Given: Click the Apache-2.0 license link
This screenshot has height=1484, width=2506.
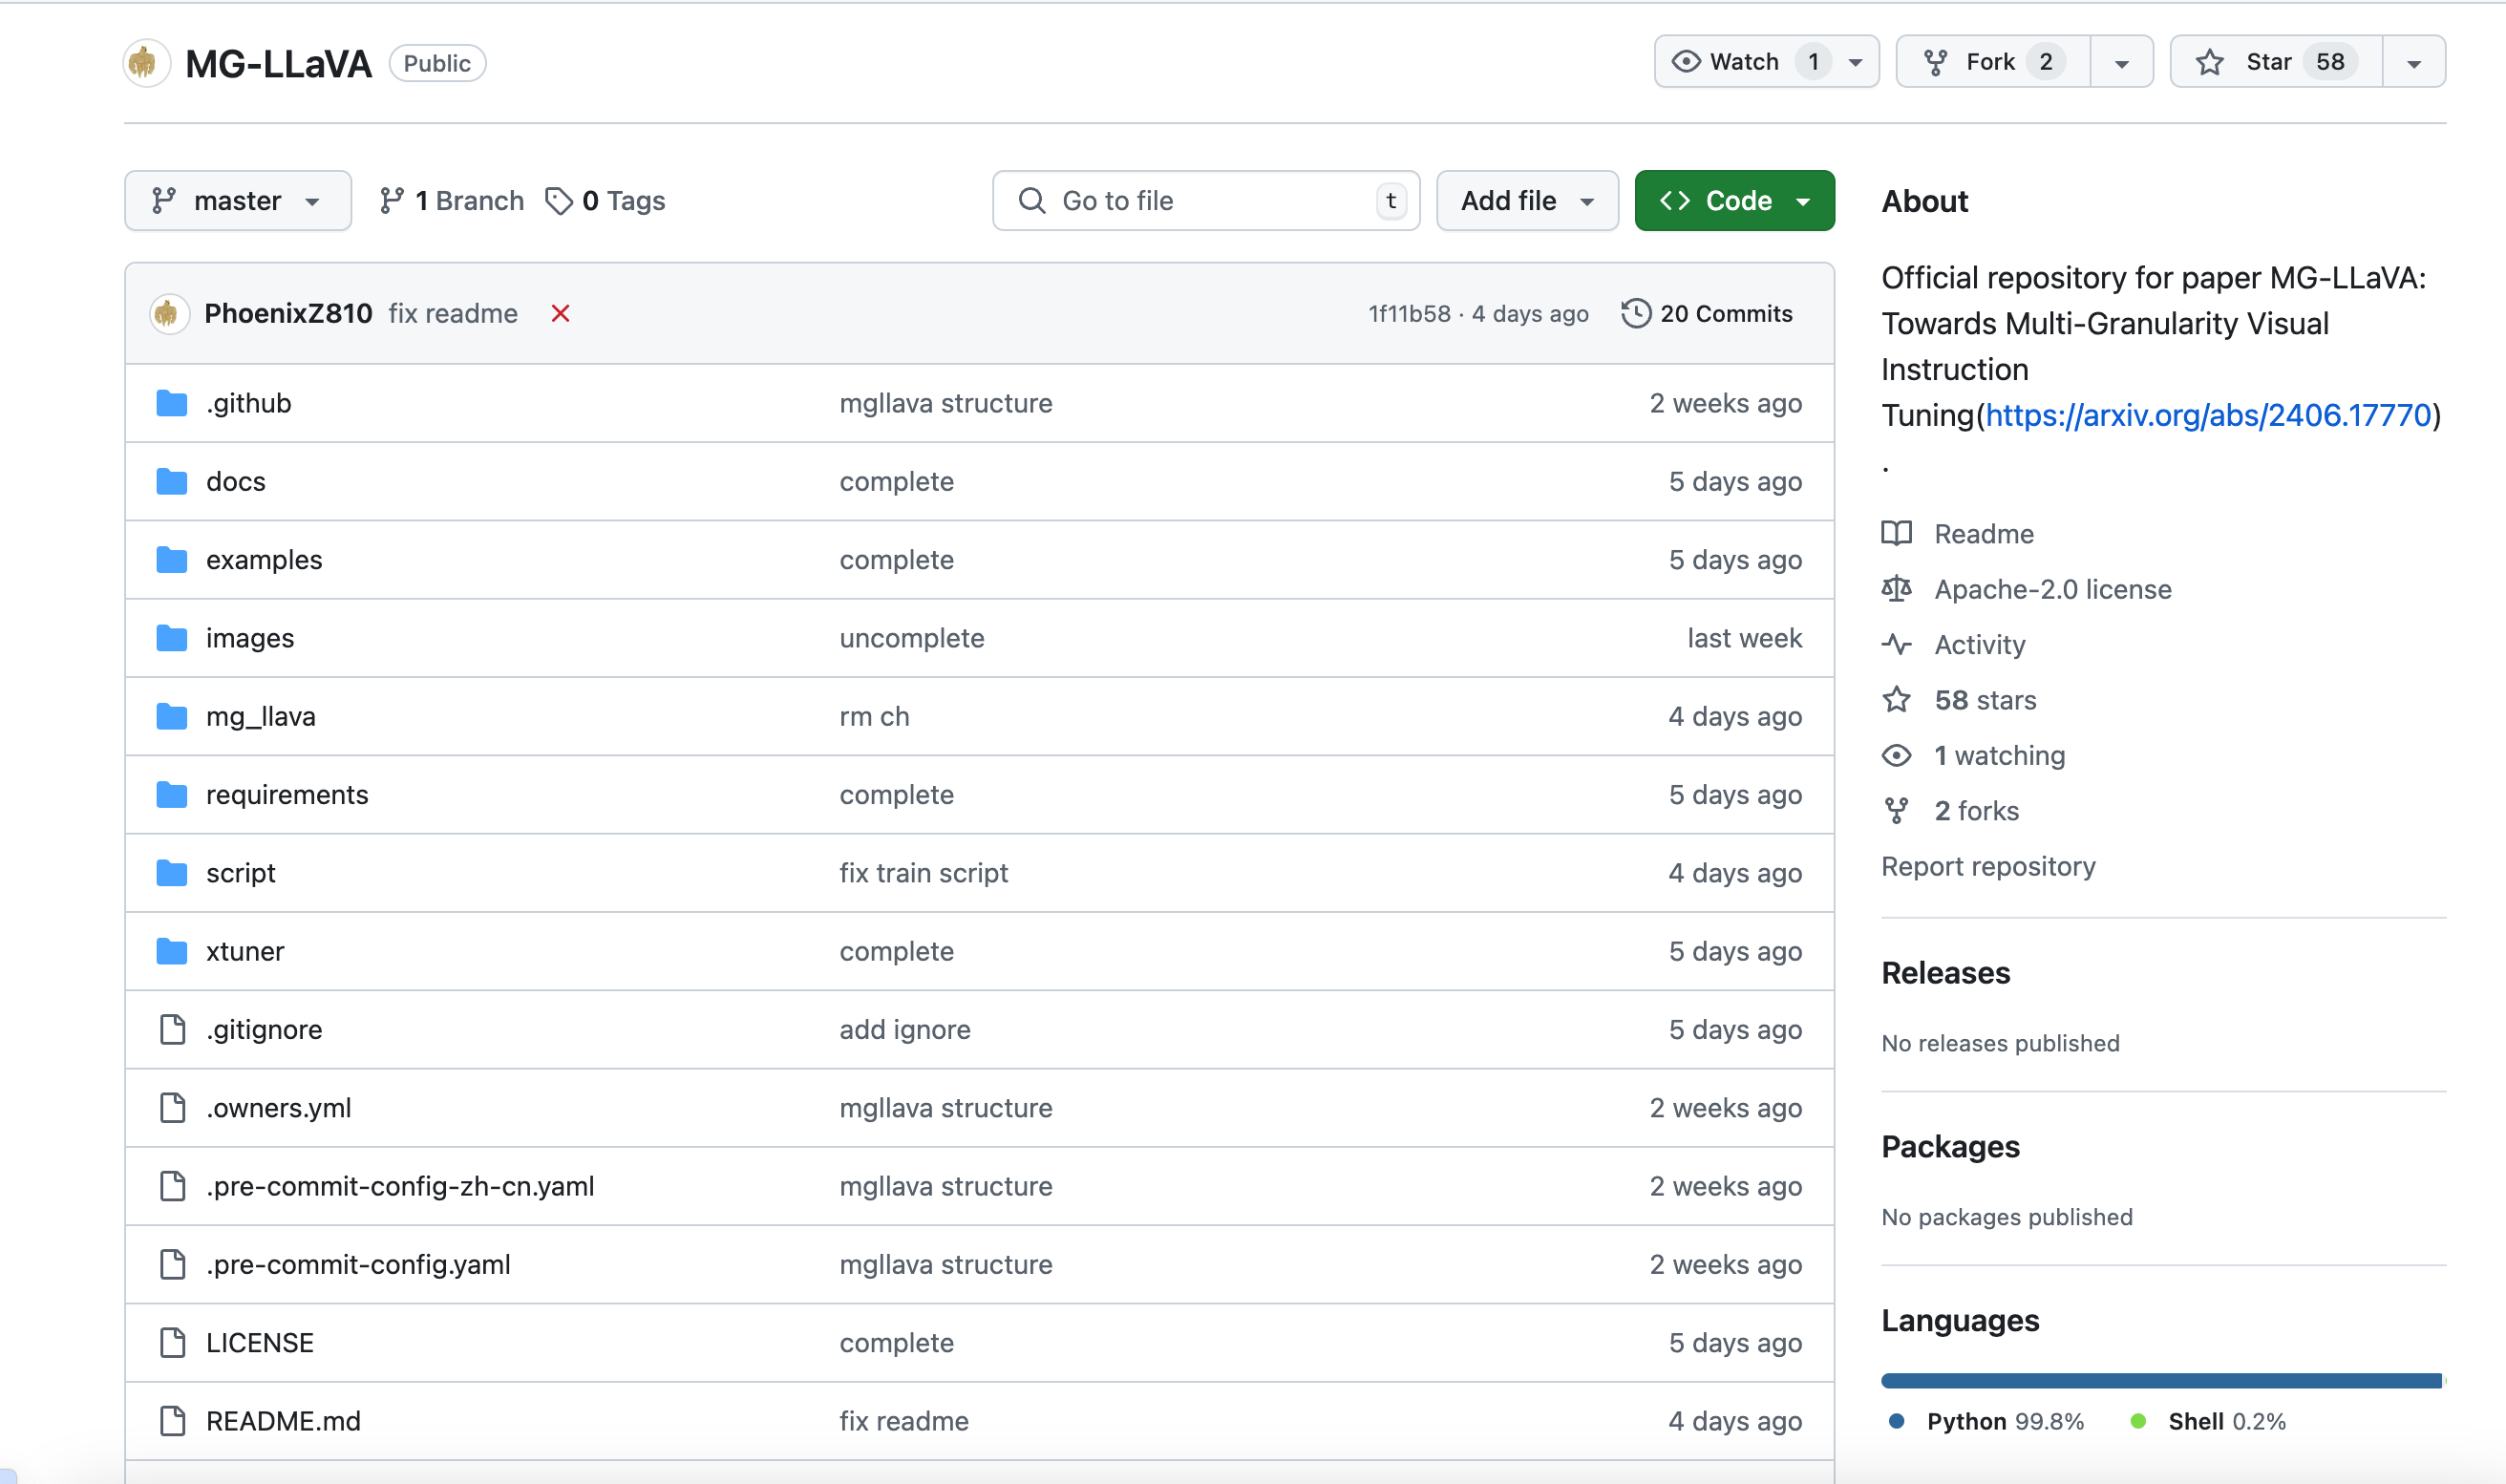Looking at the screenshot, I should tap(2052, 589).
